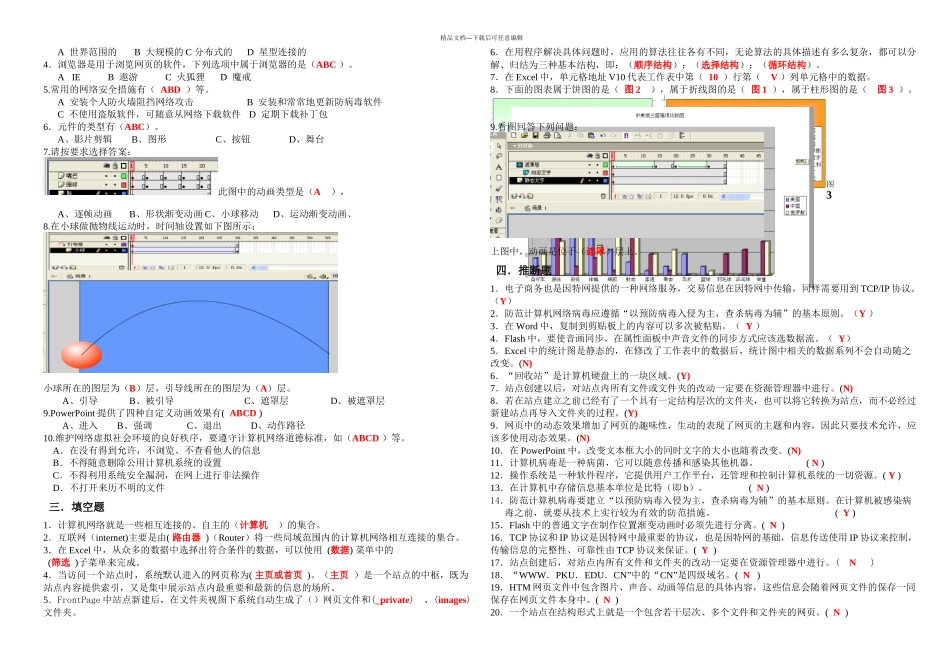Select Lasso tool in question 9 tool panel
950x672 pixels.
pyautogui.click(x=499, y=156)
